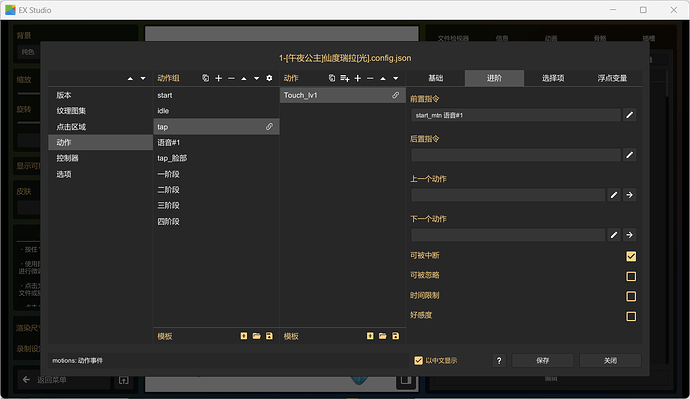Switch to the 选择项 tab
The width and height of the screenshot is (690, 399).
point(553,78)
